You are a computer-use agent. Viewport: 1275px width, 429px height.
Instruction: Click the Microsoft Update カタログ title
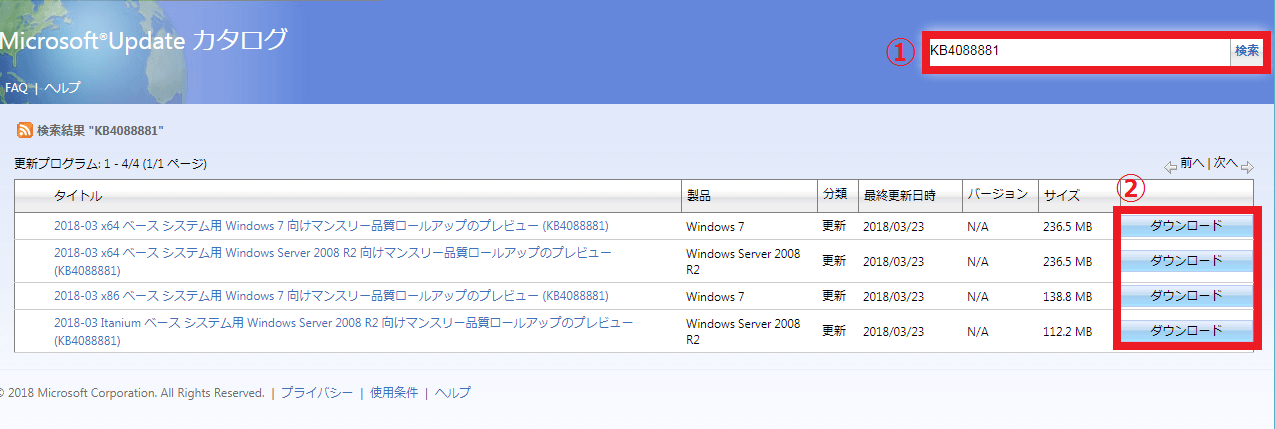[142, 41]
